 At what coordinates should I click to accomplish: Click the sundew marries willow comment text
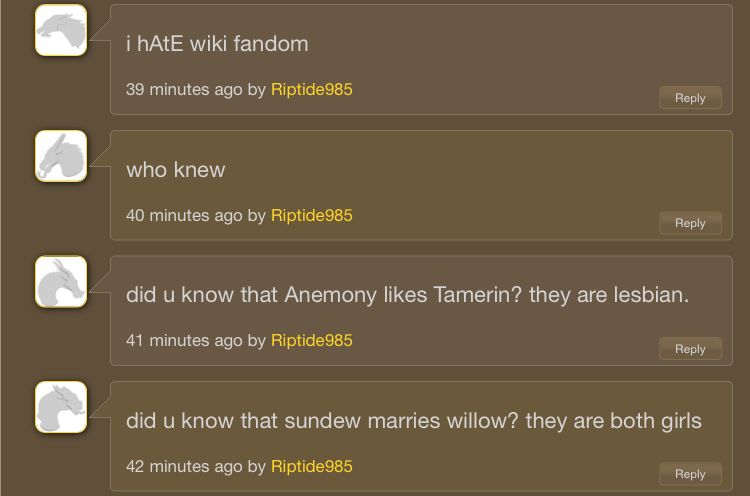click(413, 421)
